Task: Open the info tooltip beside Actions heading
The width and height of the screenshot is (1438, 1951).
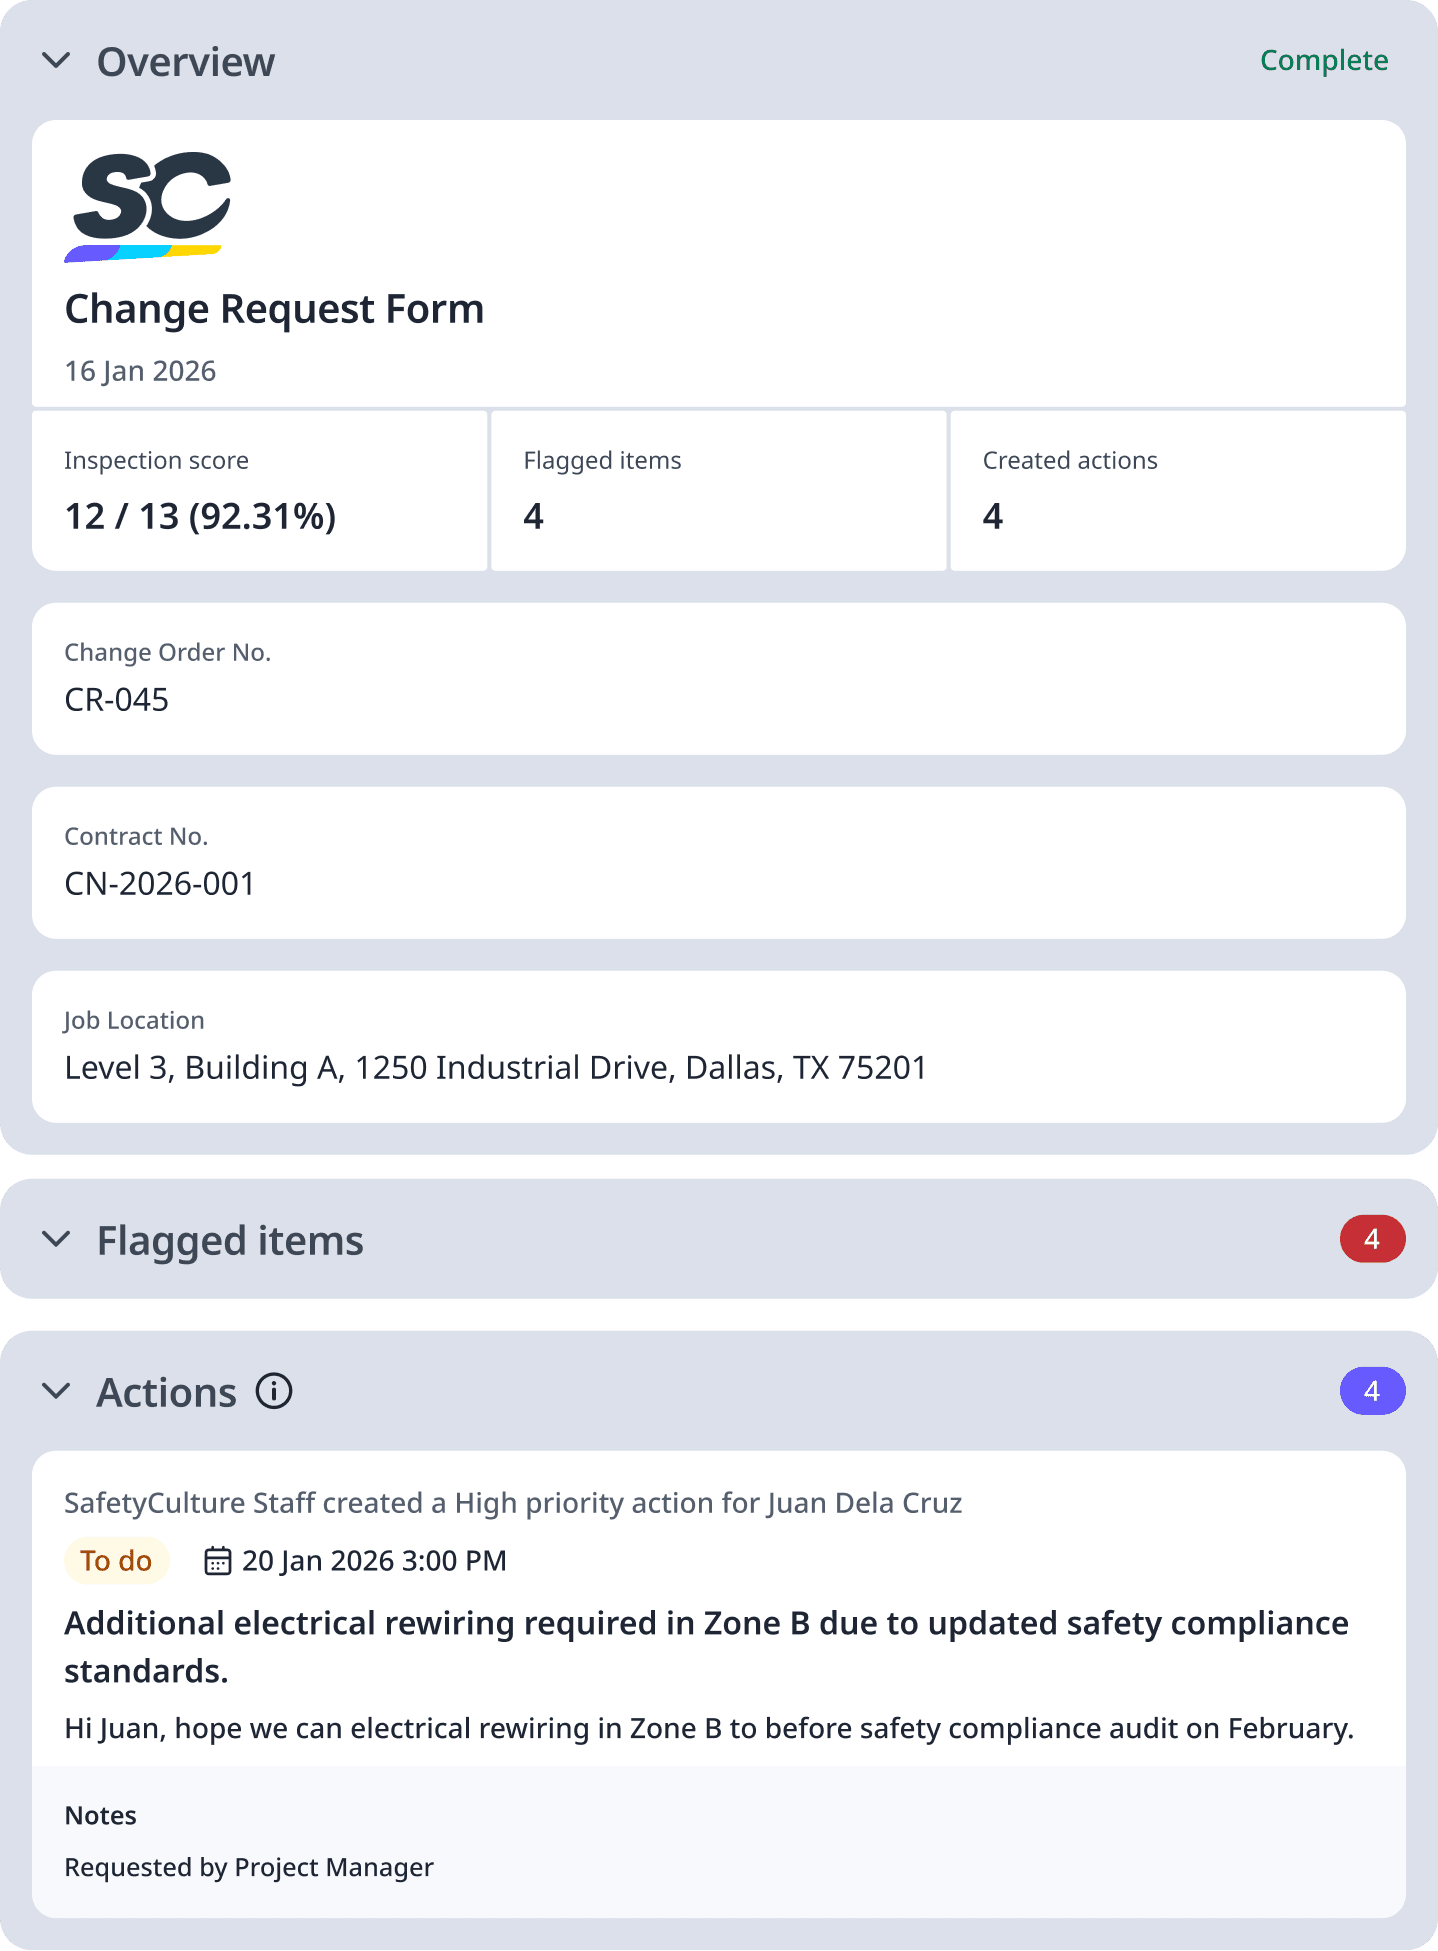Action: coord(274,1391)
